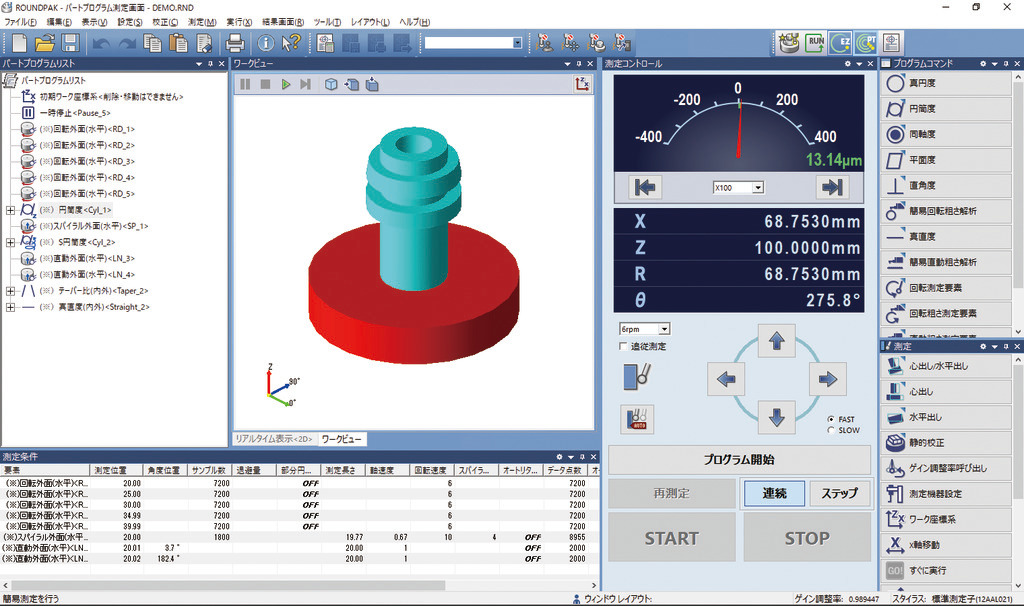This screenshot has width=1024, height=606.
Task: Click the RUN mode icon
Action: click(x=815, y=43)
